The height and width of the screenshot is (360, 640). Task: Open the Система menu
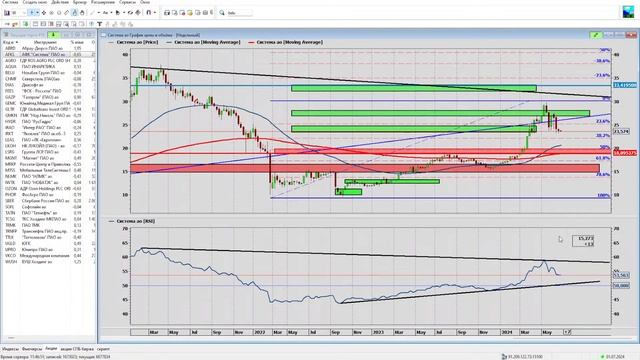click(10, 2)
